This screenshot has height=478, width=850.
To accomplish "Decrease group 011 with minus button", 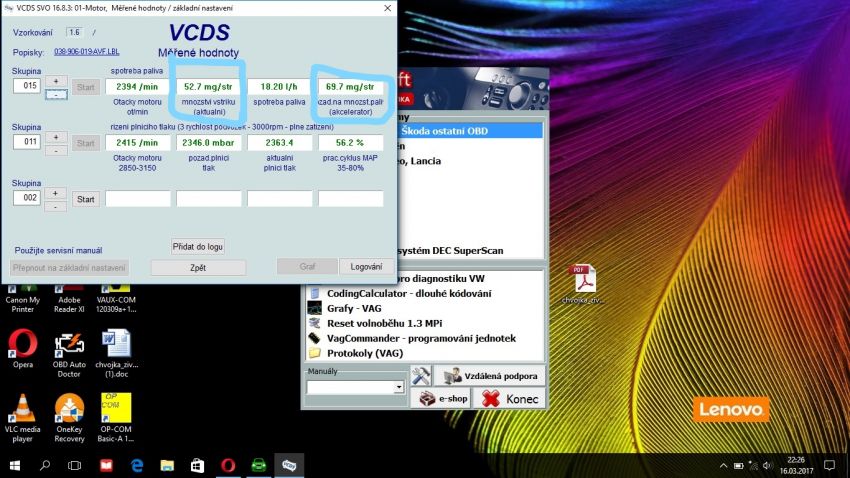I will tap(56, 150).
